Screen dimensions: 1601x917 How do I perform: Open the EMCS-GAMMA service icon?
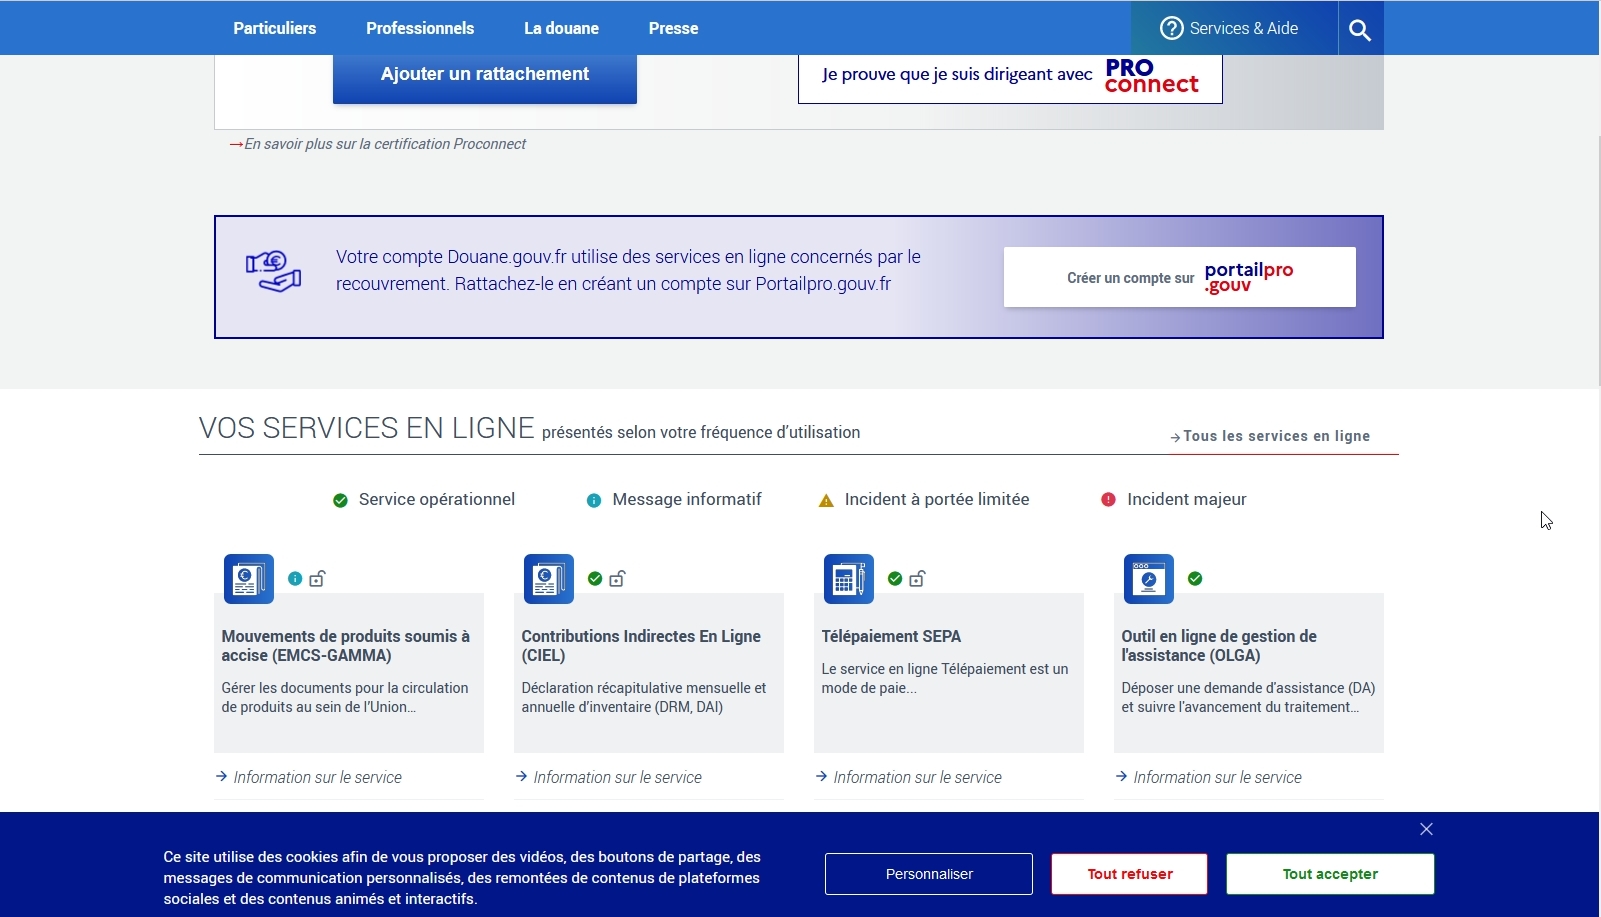[x=248, y=579]
